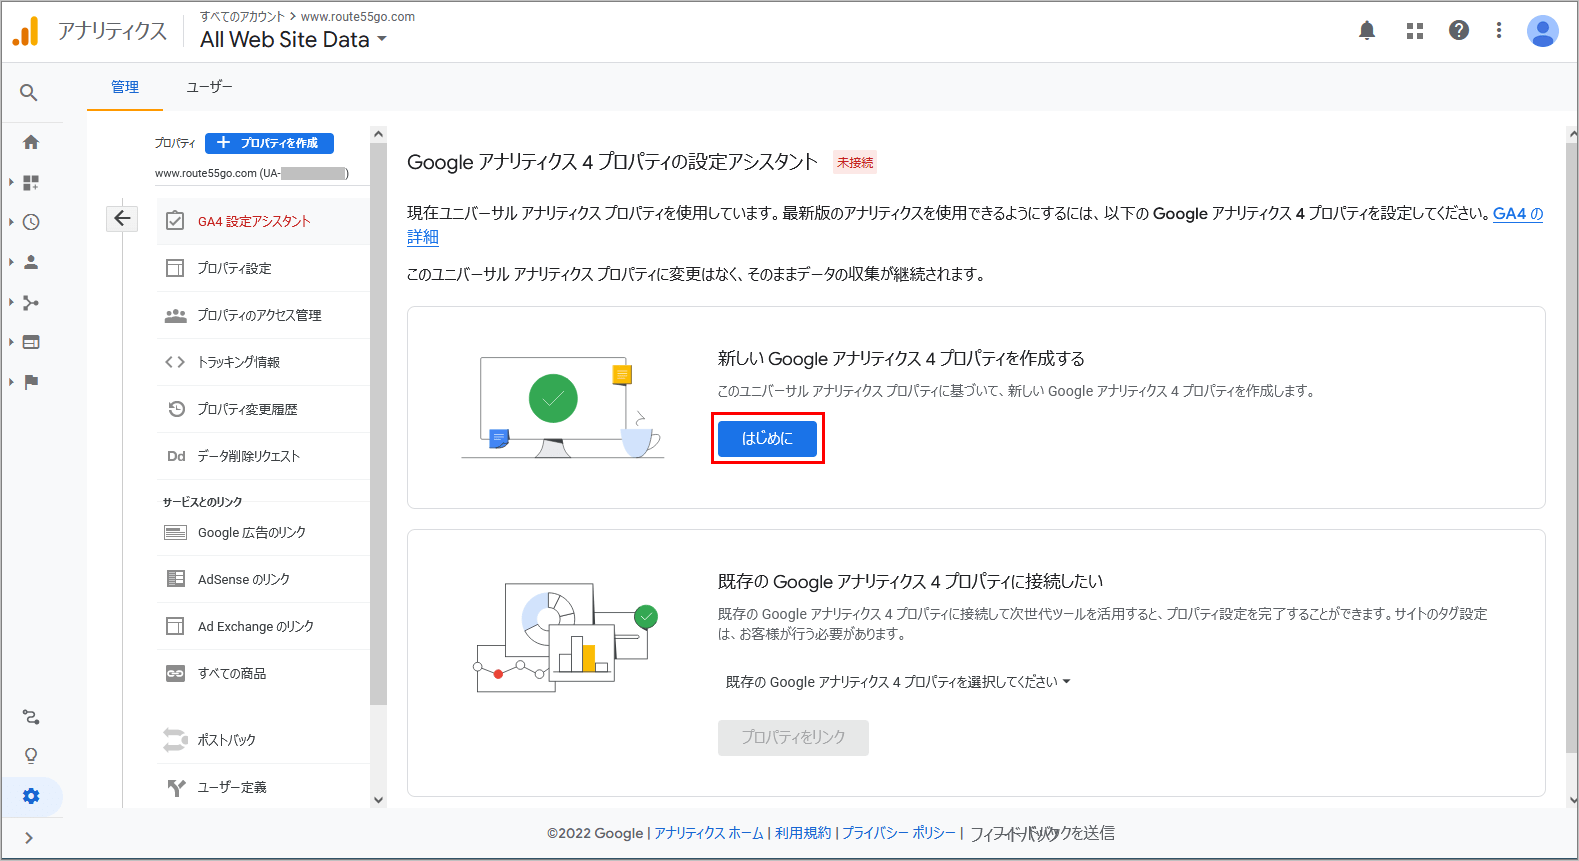
Task: Open データ削除リクエスト menu item
Action: (x=263, y=456)
